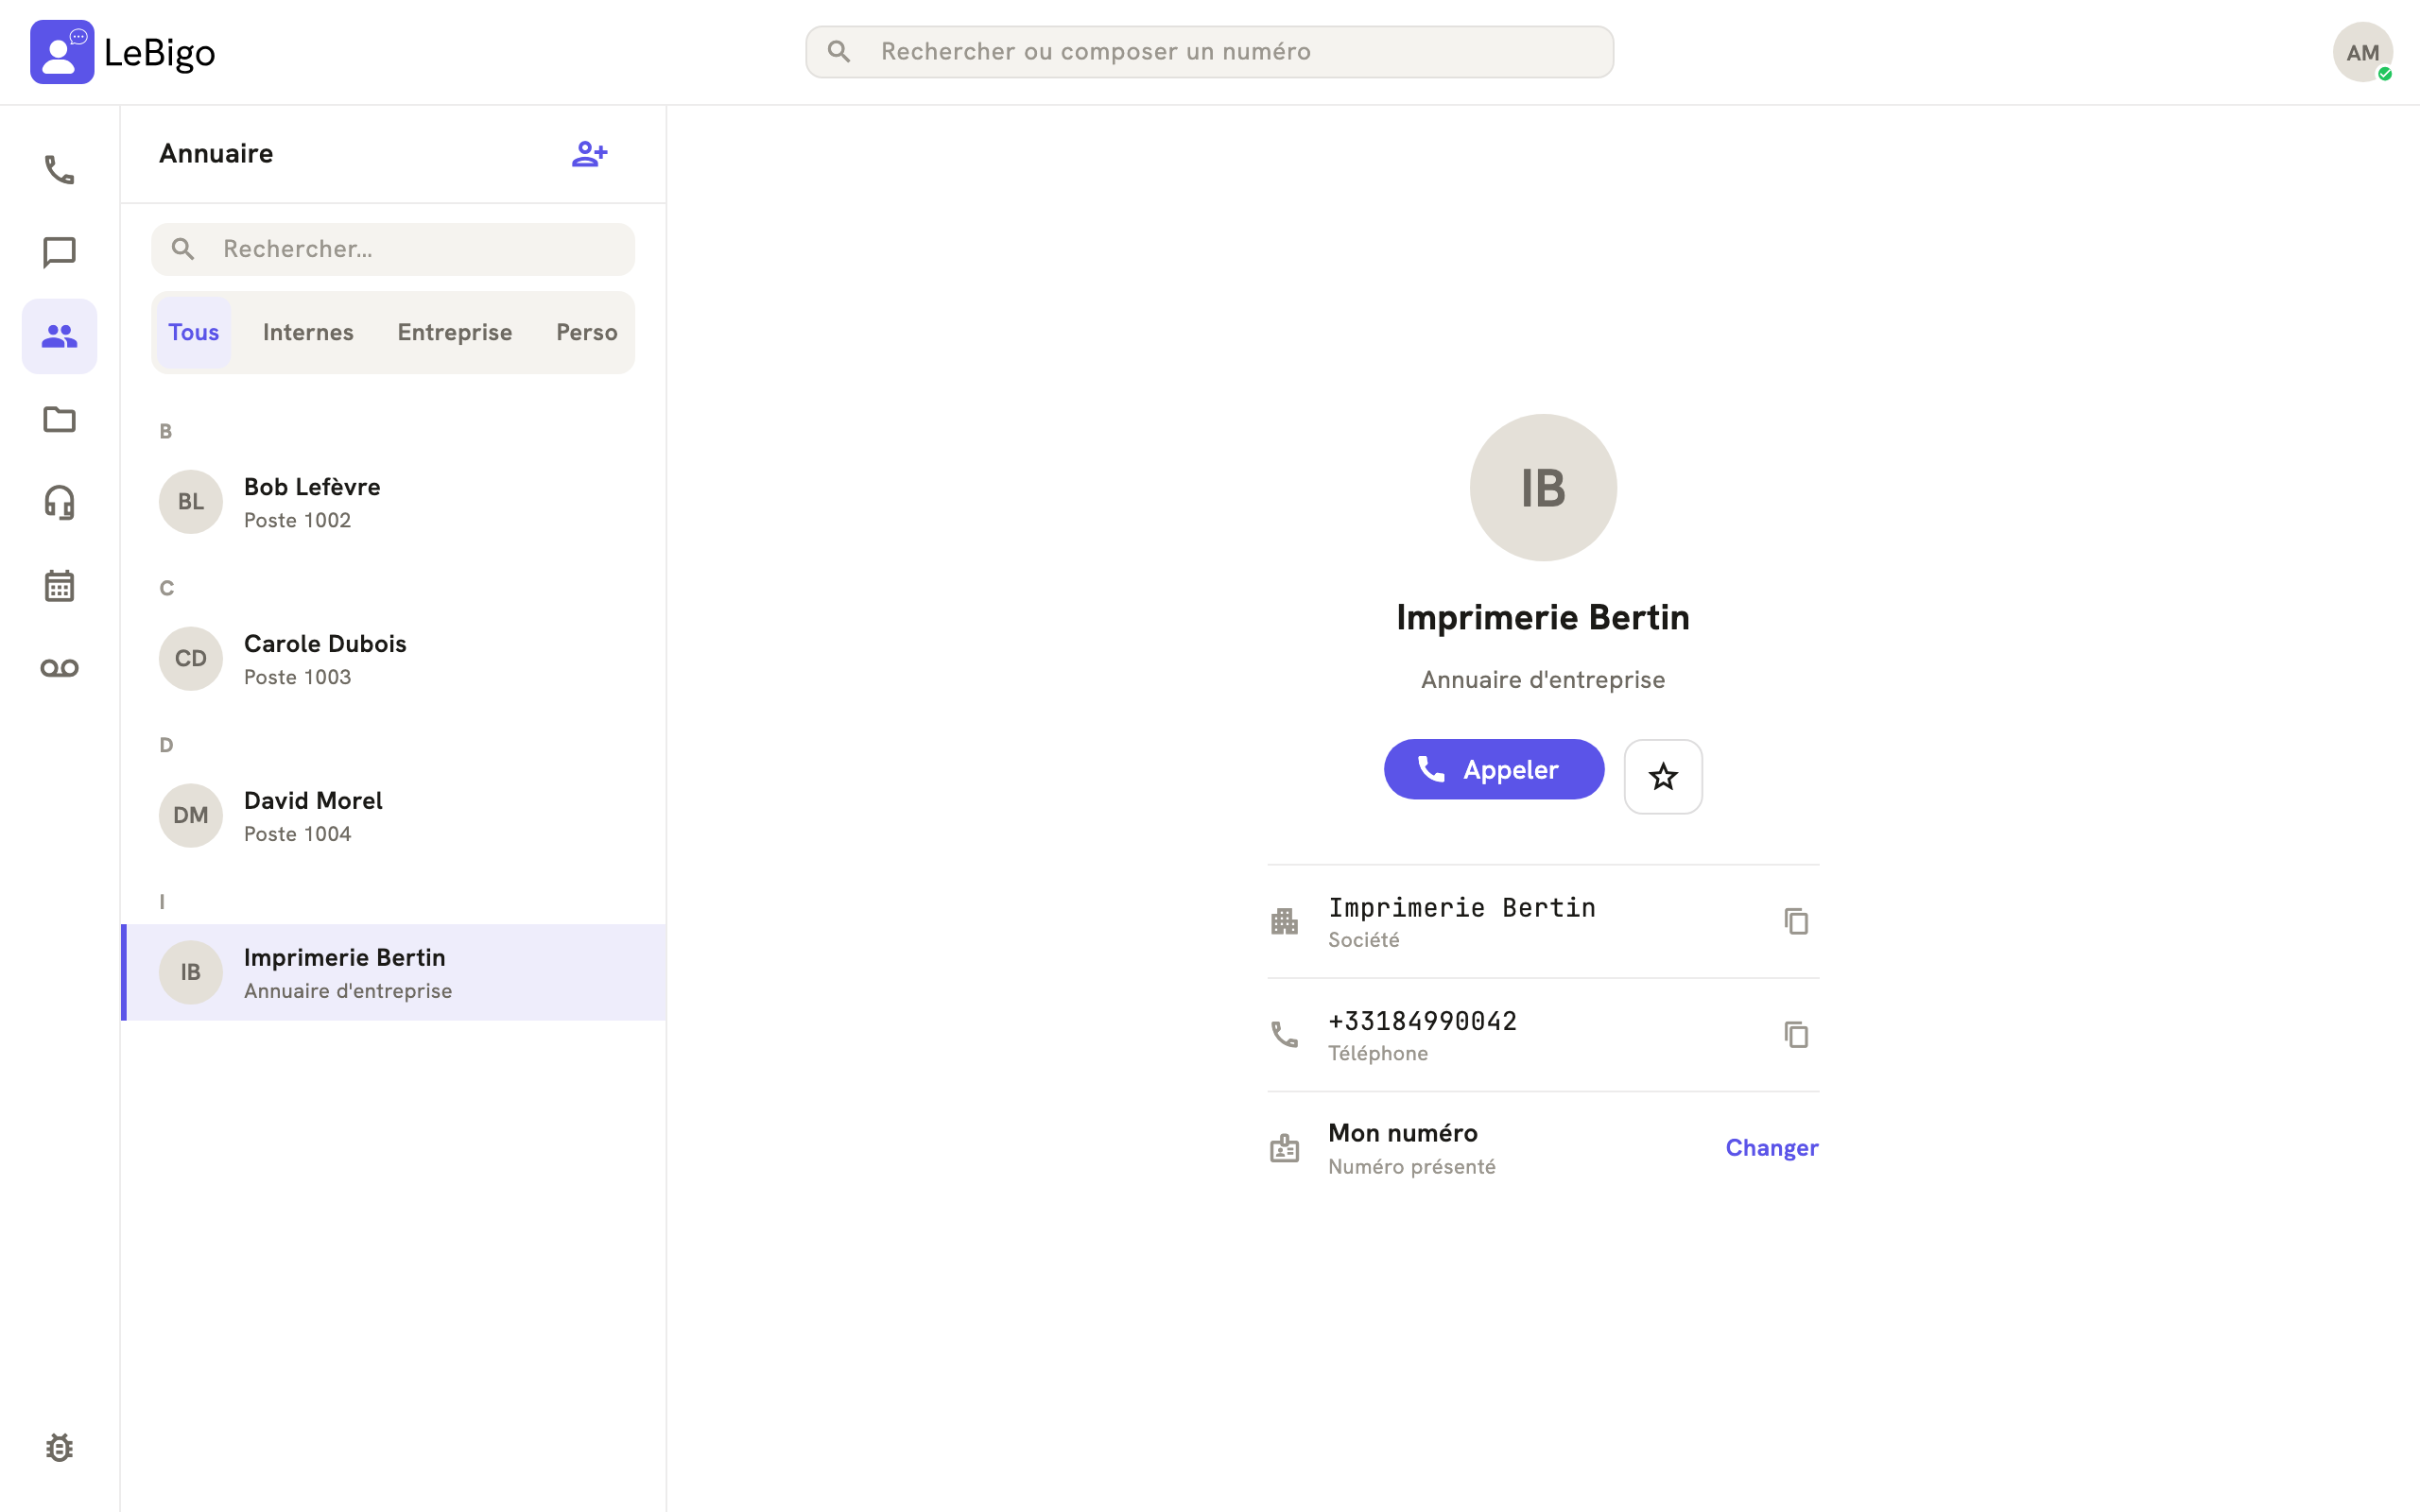The image size is (2420, 1512).
Task: Focus the Annuaire Rechercher field
Action: [393, 249]
